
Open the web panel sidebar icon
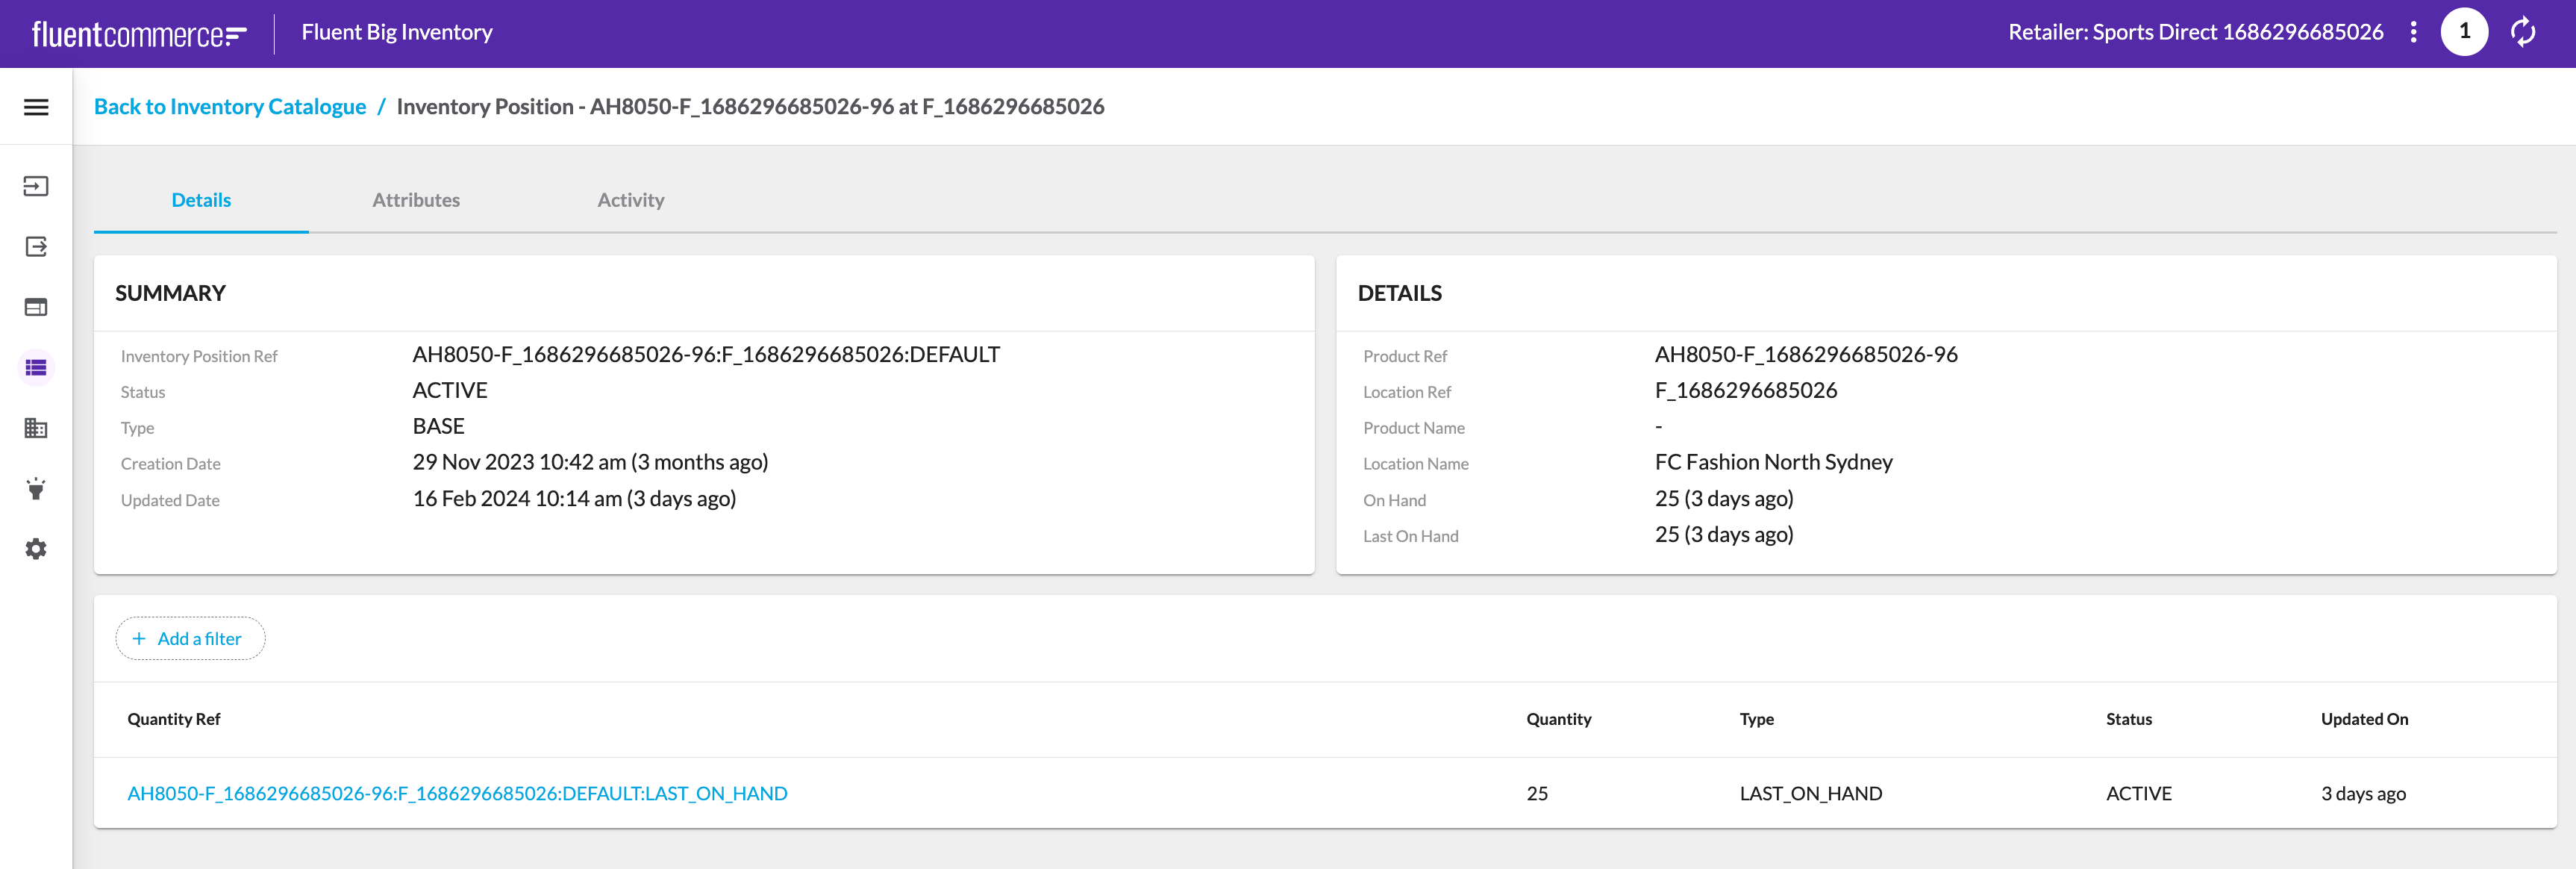36,307
